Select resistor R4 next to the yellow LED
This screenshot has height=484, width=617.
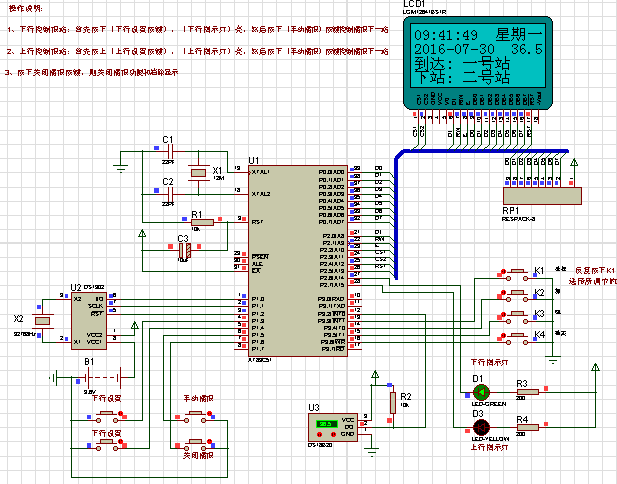pyautogui.click(x=528, y=427)
